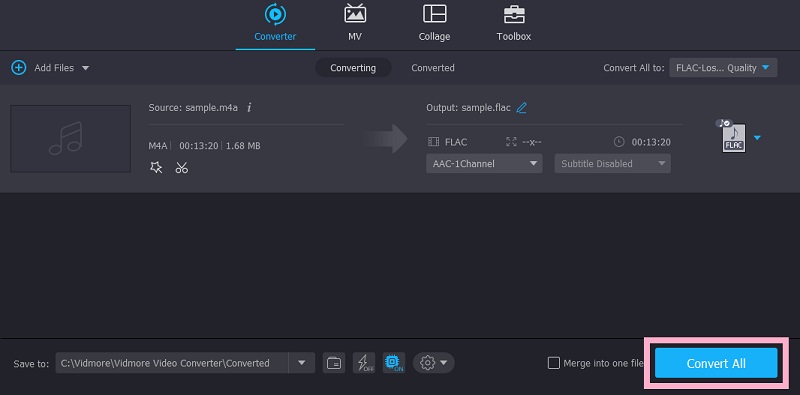Click the FLAC output format icon
Viewport: 800px width, 395px height.
pos(734,137)
